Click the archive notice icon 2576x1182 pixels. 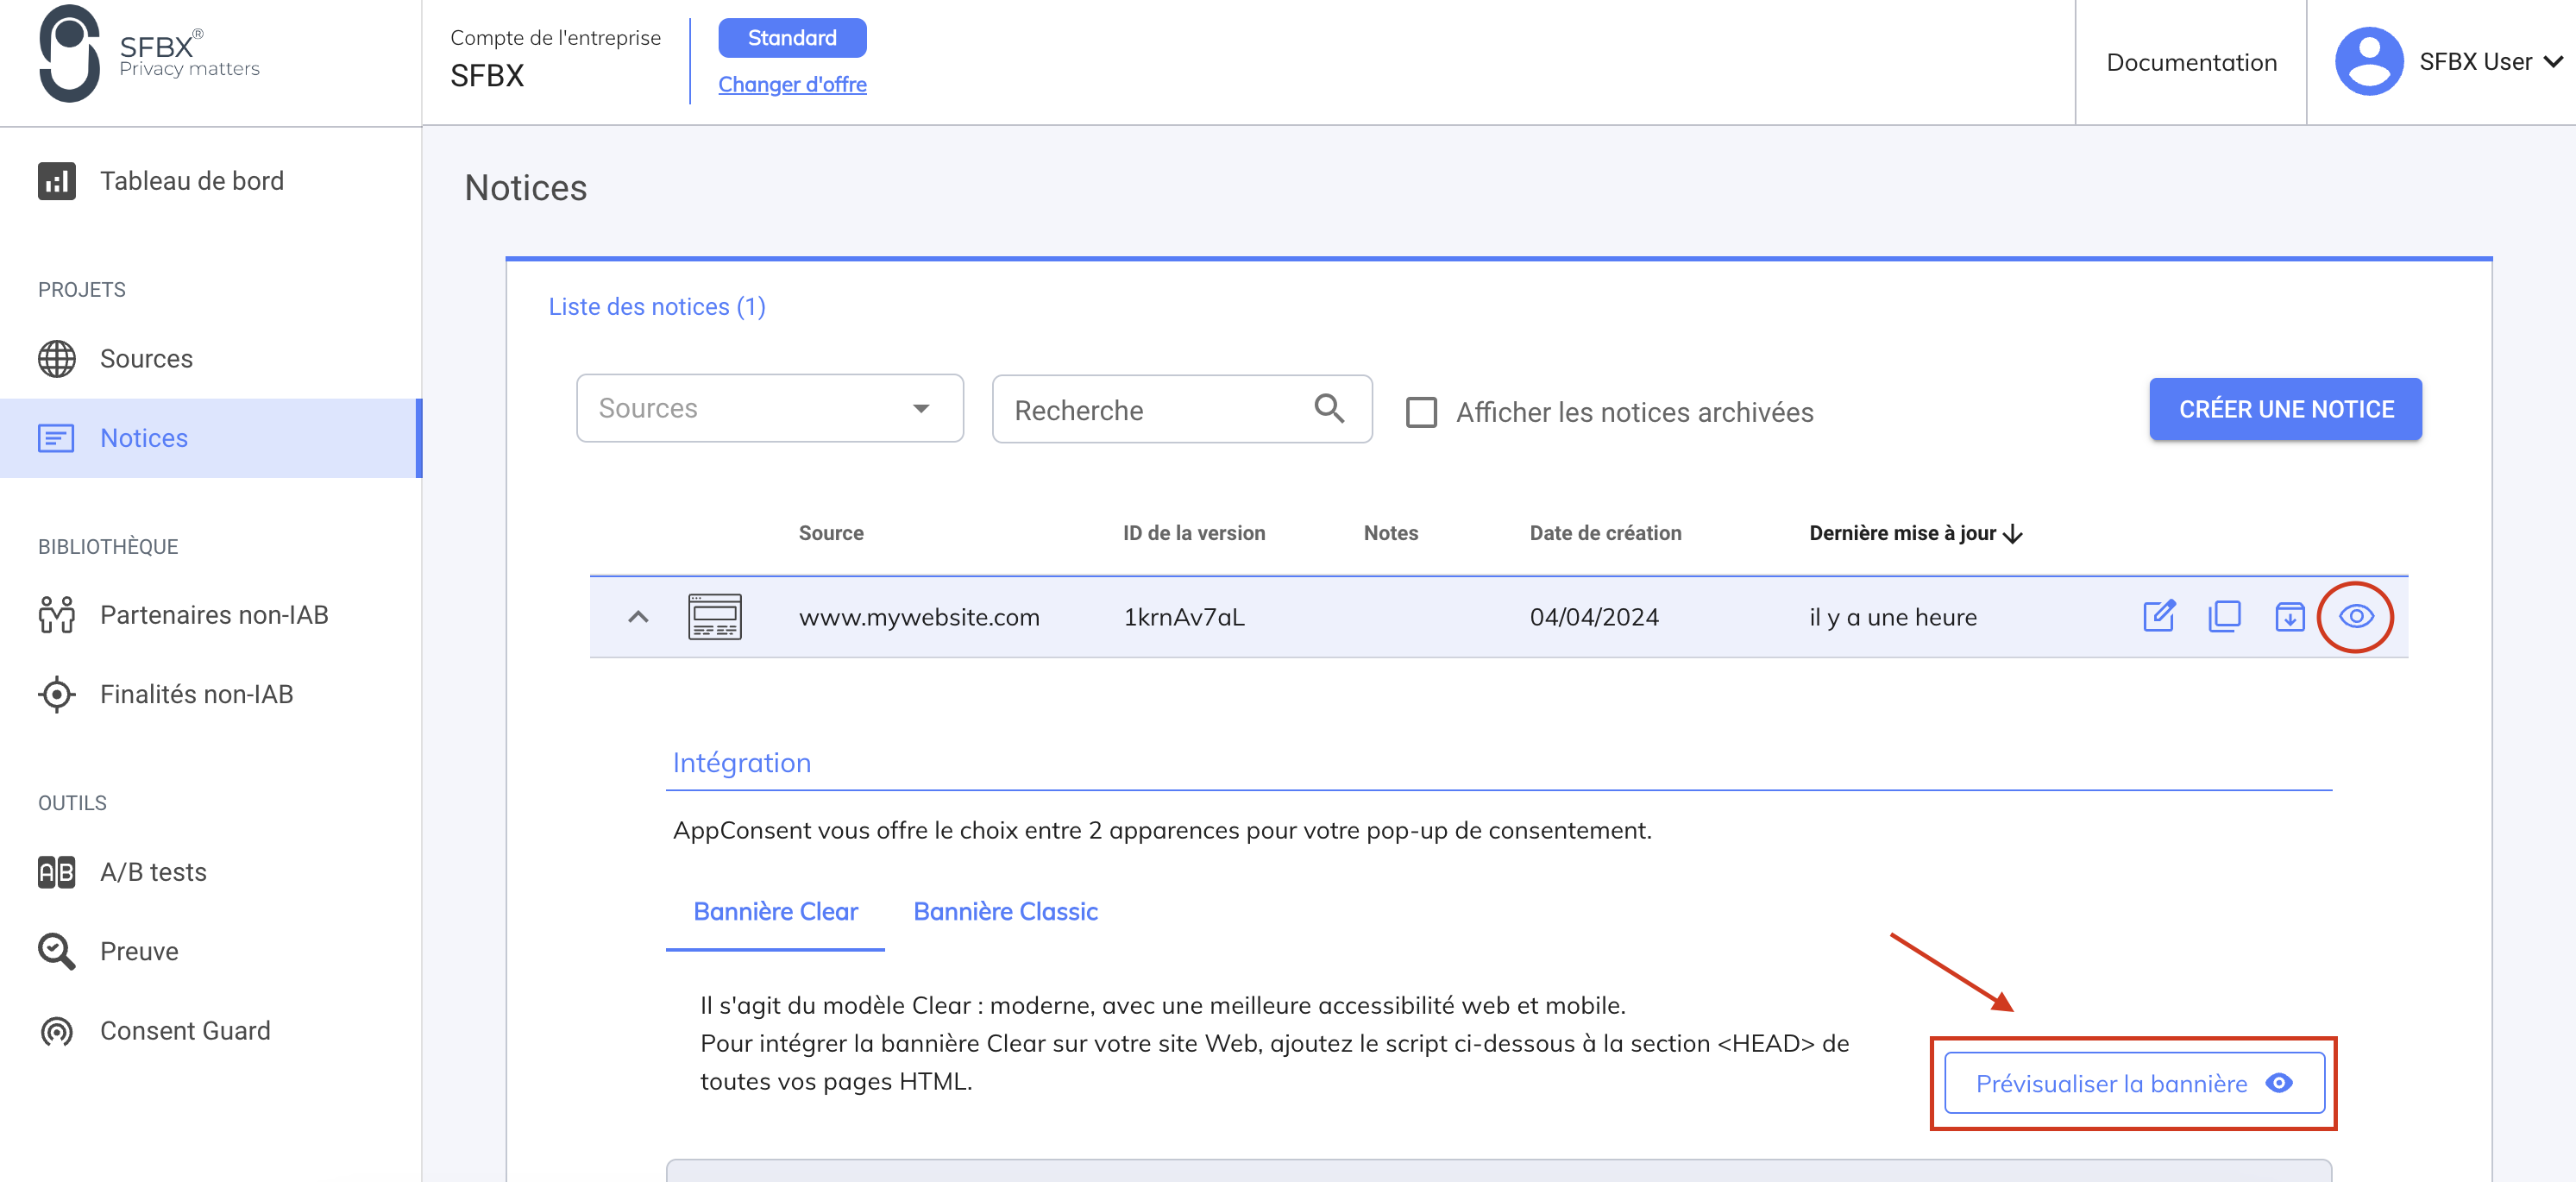[2289, 616]
